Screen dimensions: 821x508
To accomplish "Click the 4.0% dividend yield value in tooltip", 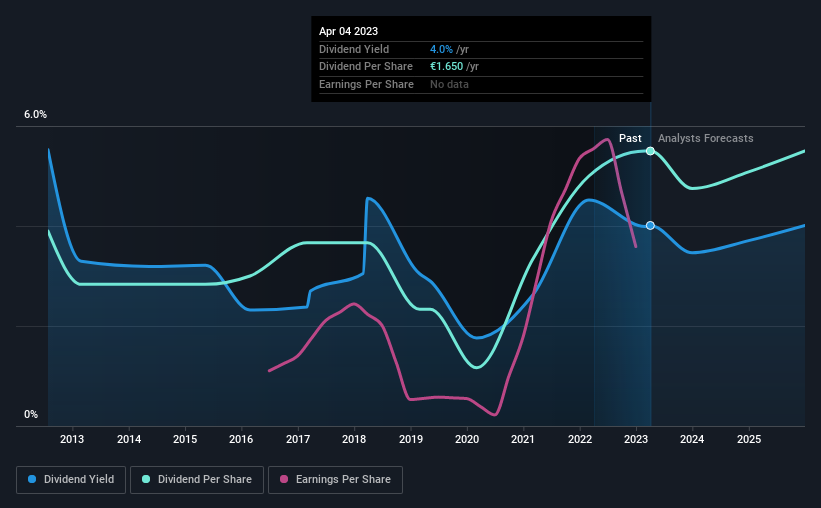I will 441,49.
